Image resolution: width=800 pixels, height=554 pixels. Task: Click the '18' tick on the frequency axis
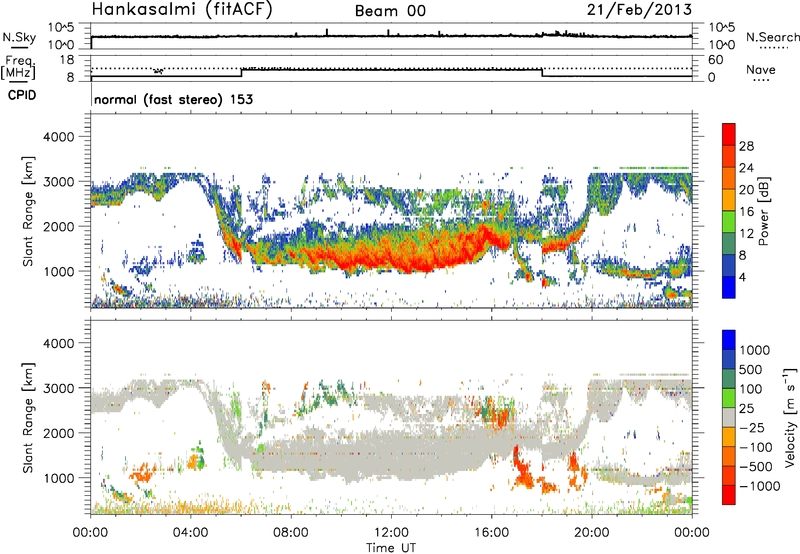click(x=67, y=60)
